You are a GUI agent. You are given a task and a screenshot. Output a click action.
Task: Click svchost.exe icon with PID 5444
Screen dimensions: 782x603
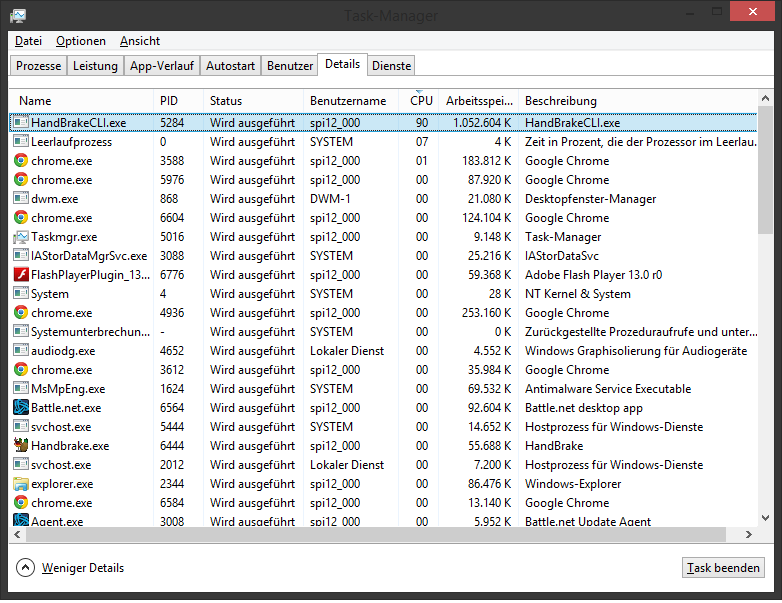click(20, 426)
